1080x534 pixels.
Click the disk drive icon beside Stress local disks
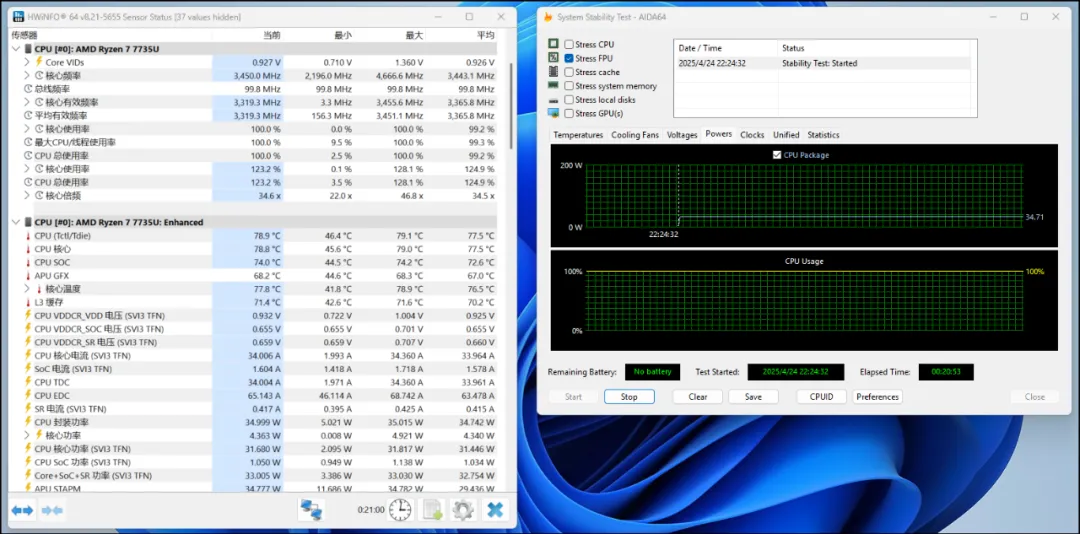(x=553, y=100)
